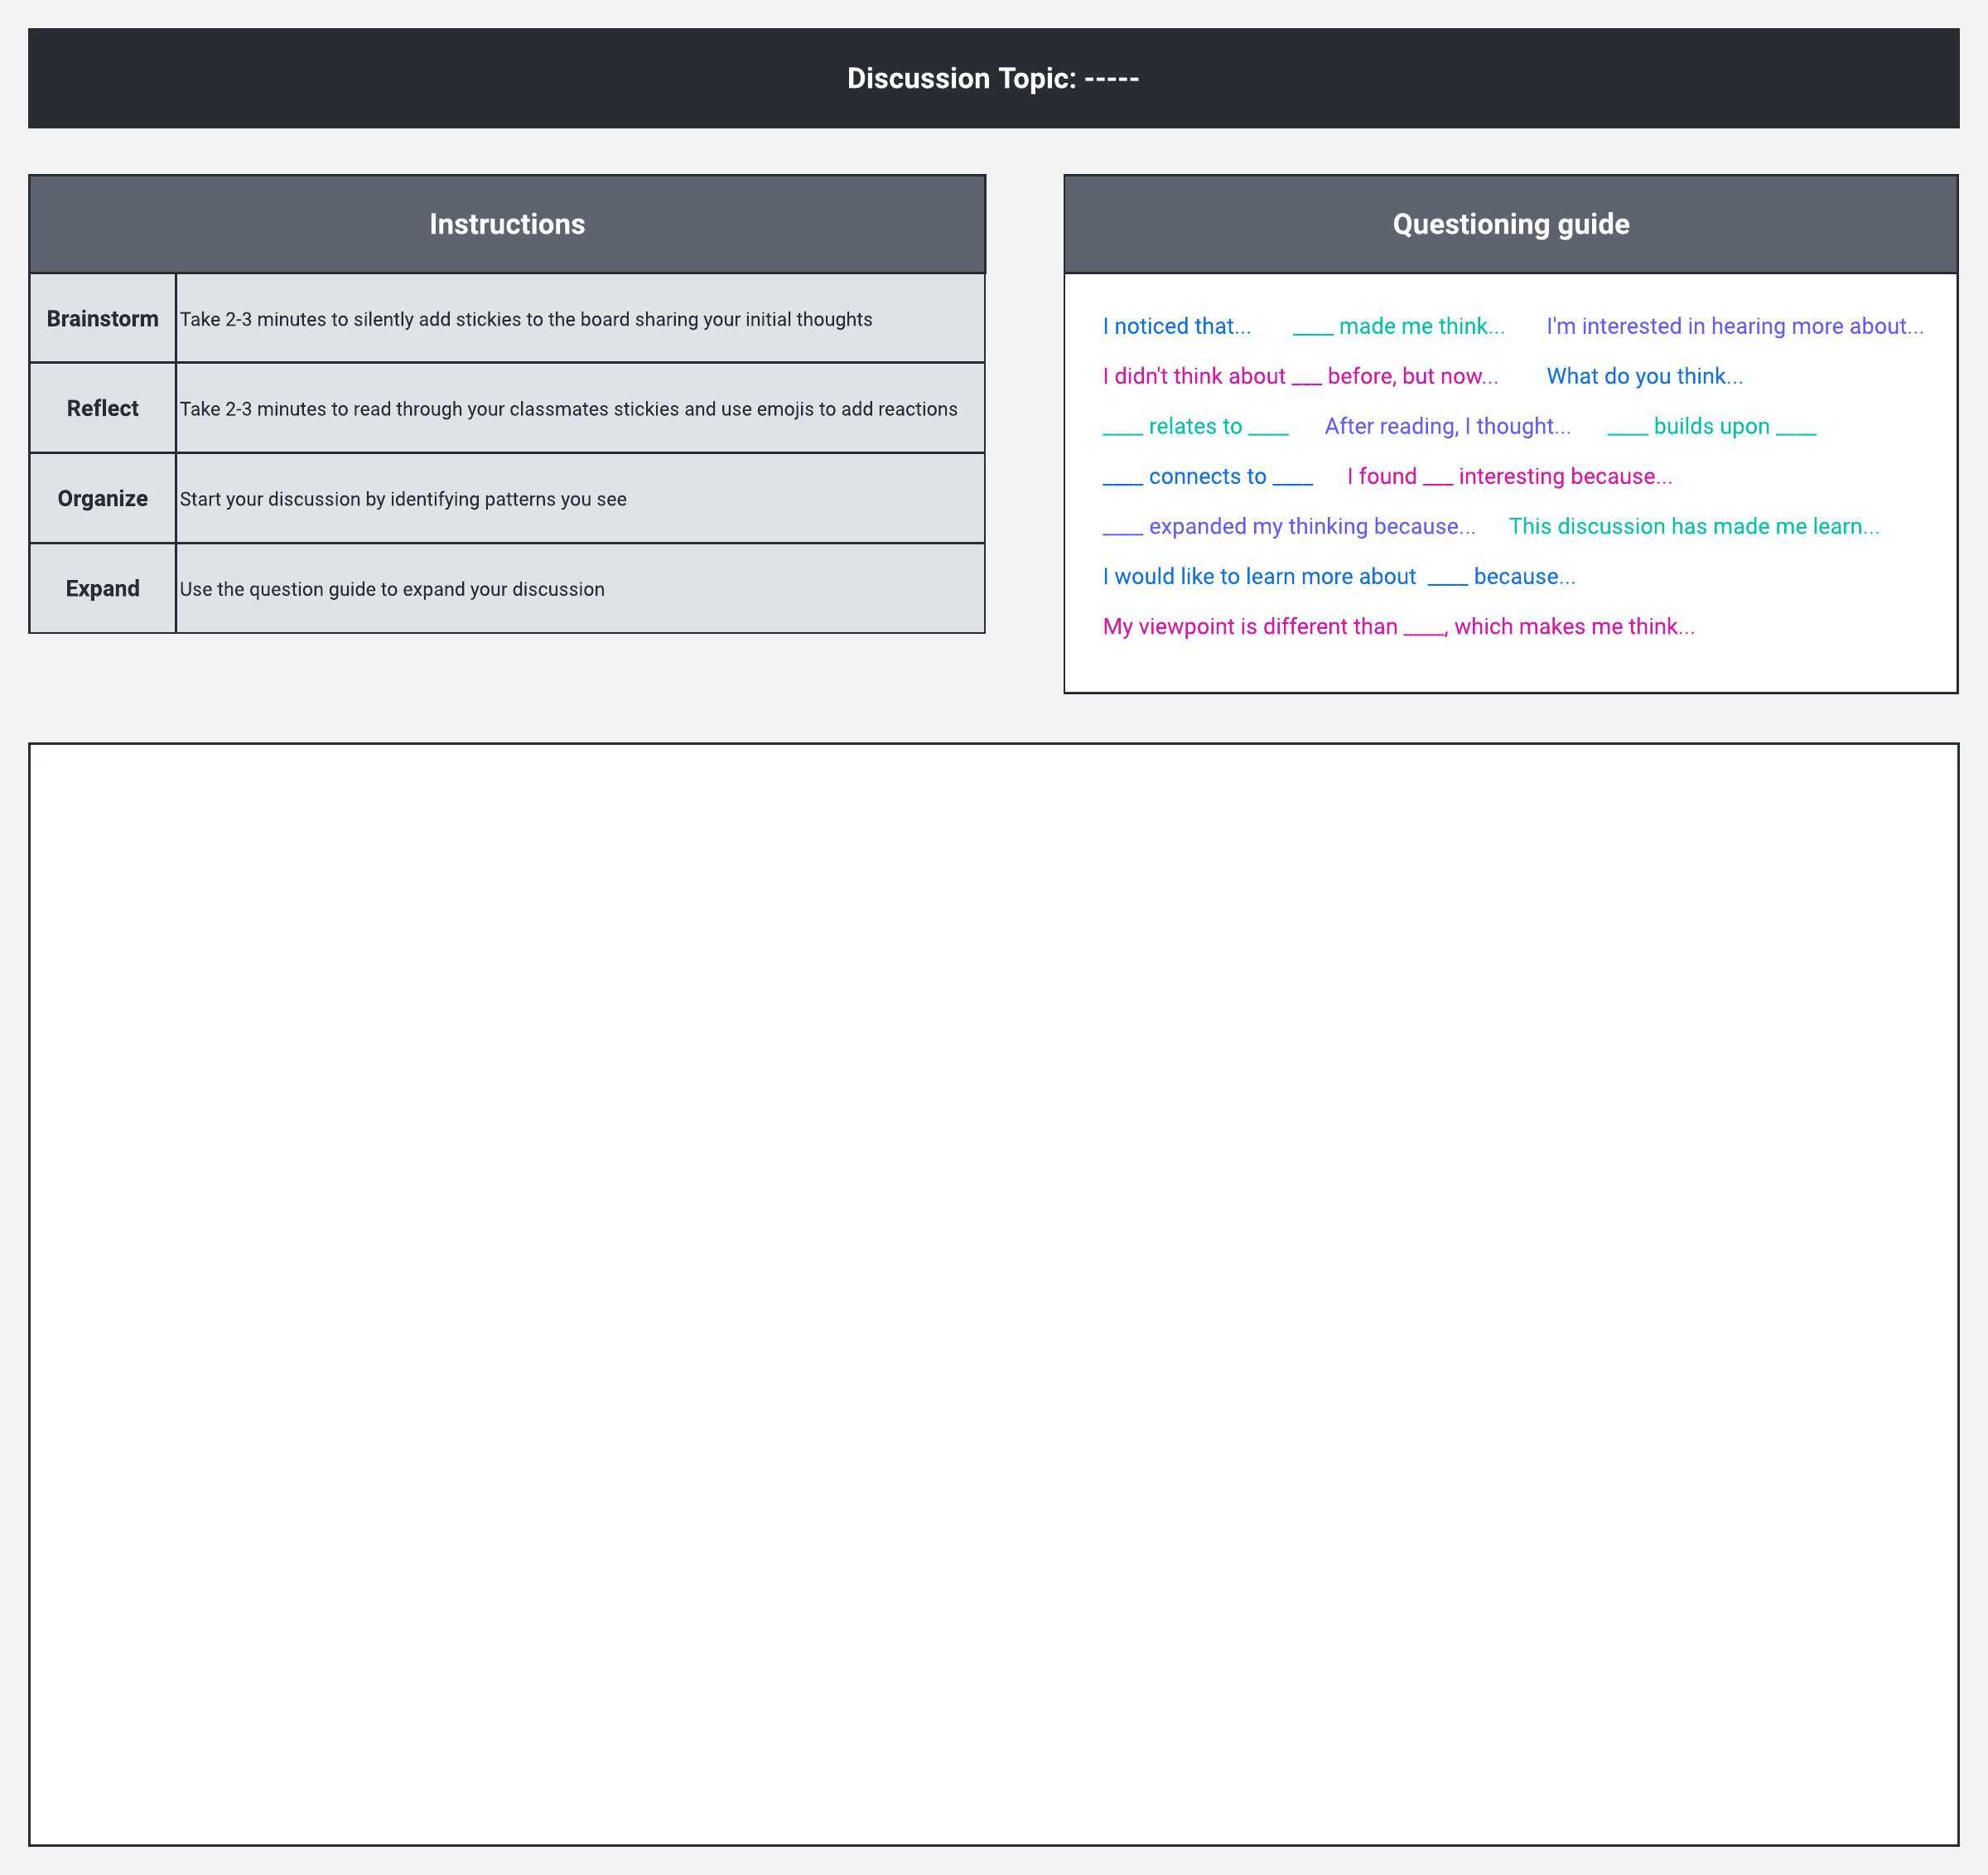Click the "made me think..." prompt
1988x1875 pixels.
[x=1398, y=326]
